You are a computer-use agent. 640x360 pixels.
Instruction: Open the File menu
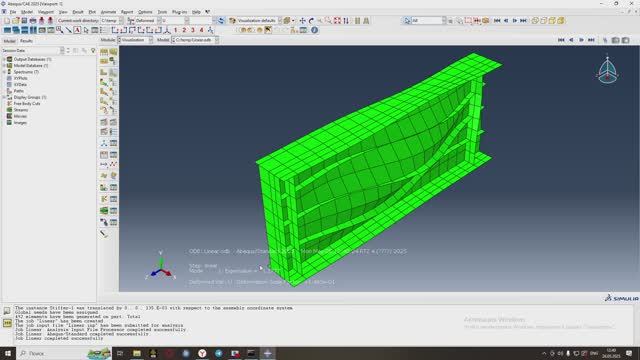pos(13,12)
